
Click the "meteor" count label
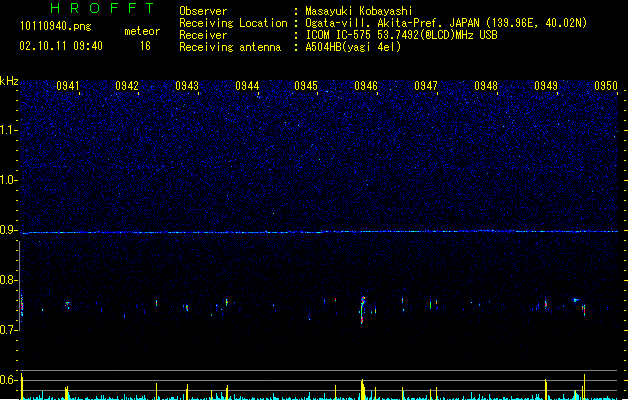142,31
